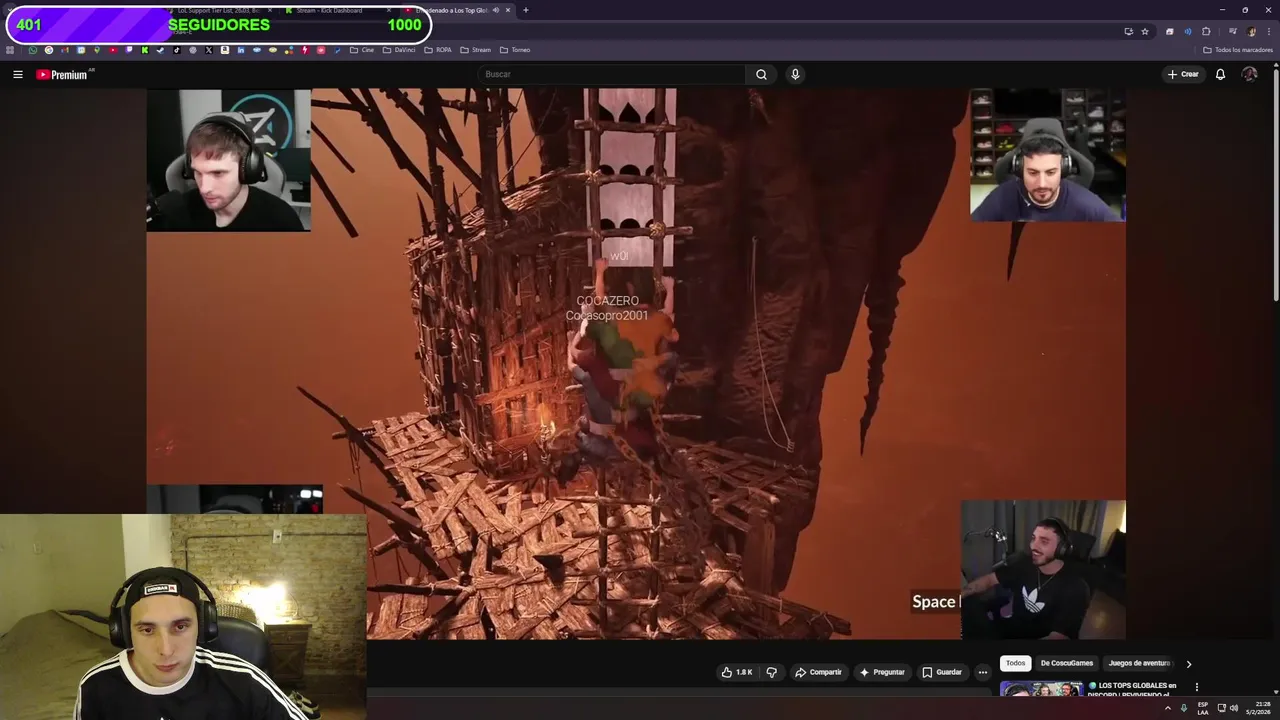Click install/cast icon in address bar
Screen dimensions: 1280x720
coord(1129,31)
